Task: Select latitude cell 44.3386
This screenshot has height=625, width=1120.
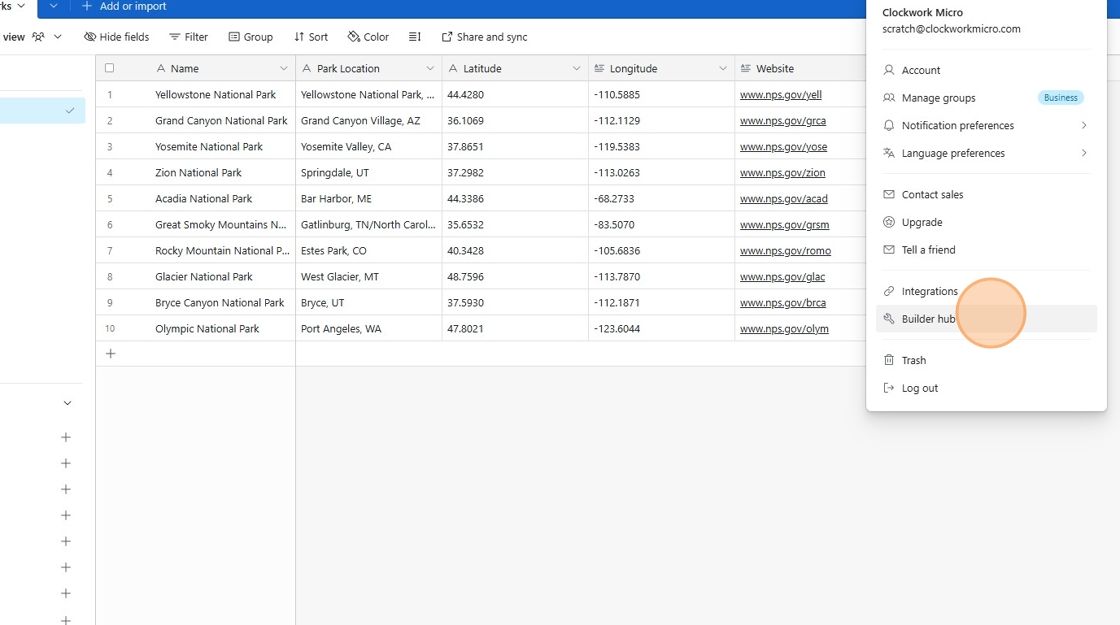Action: tap(515, 199)
